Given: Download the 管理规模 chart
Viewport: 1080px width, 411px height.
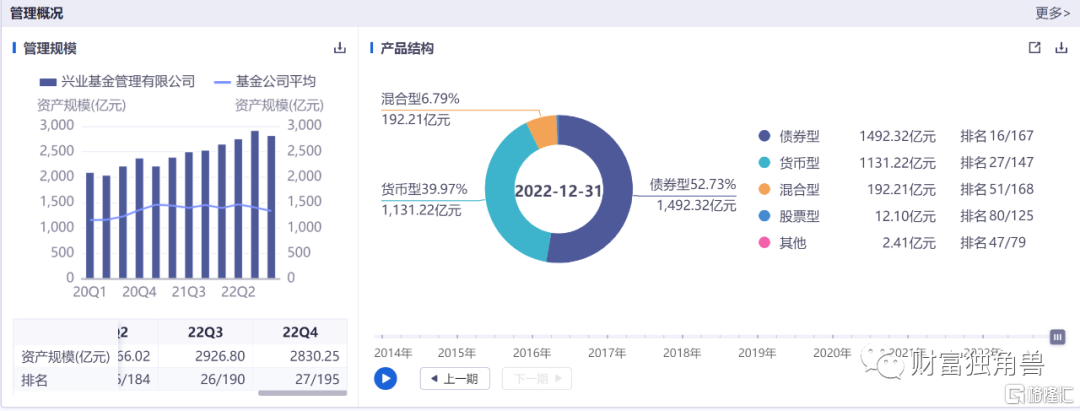Looking at the screenshot, I should 340,48.
